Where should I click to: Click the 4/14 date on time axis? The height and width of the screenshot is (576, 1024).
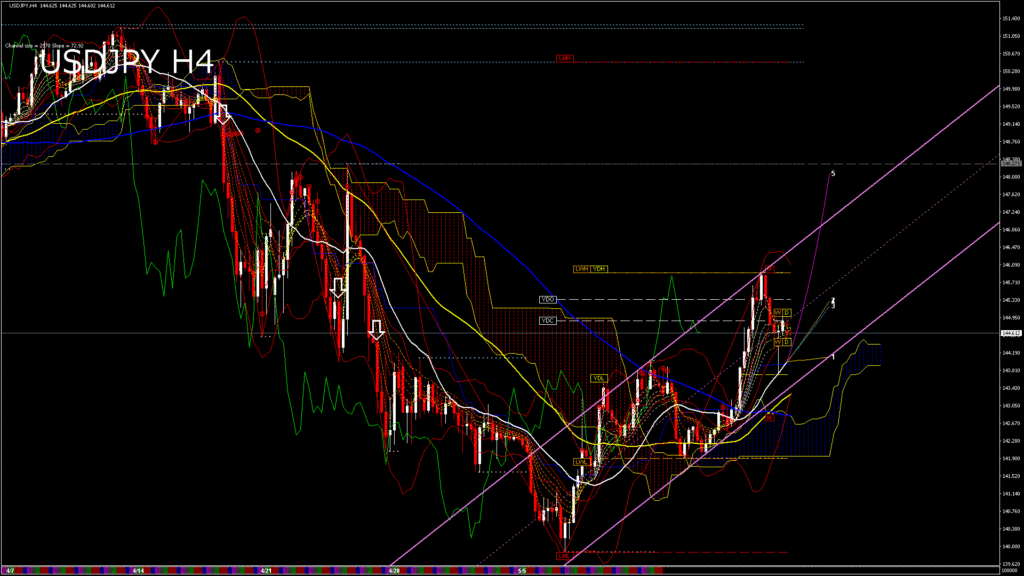pos(137,571)
